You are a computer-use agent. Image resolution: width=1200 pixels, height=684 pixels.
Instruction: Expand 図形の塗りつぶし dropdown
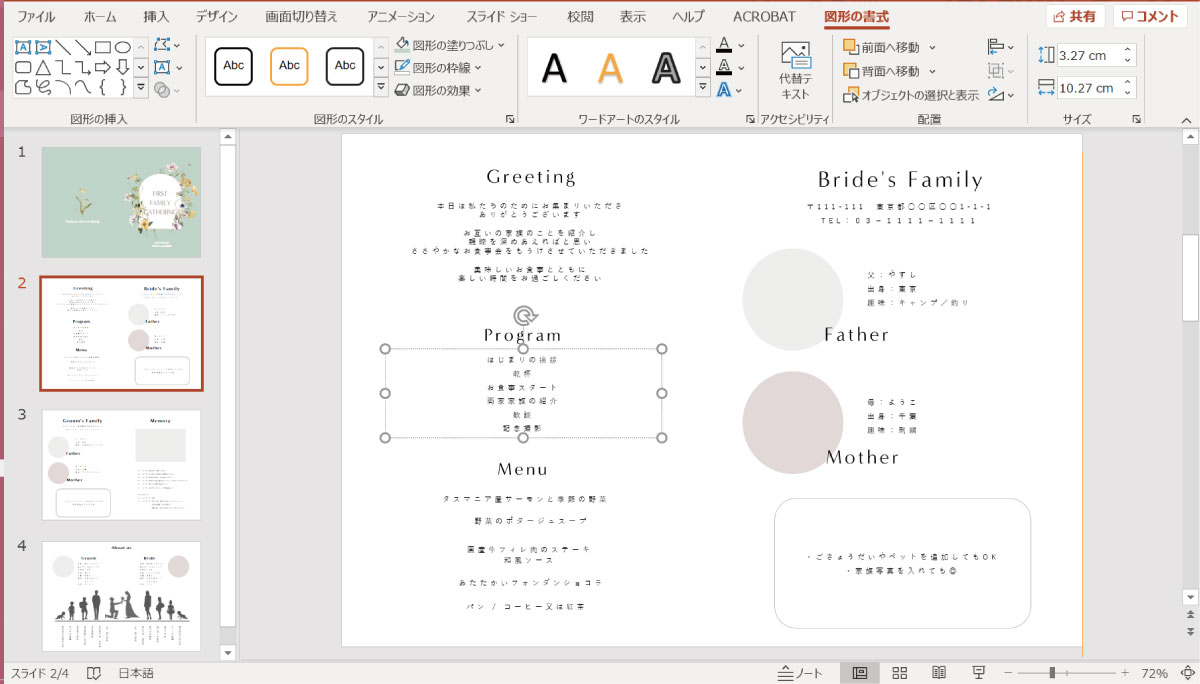click(501, 45)
